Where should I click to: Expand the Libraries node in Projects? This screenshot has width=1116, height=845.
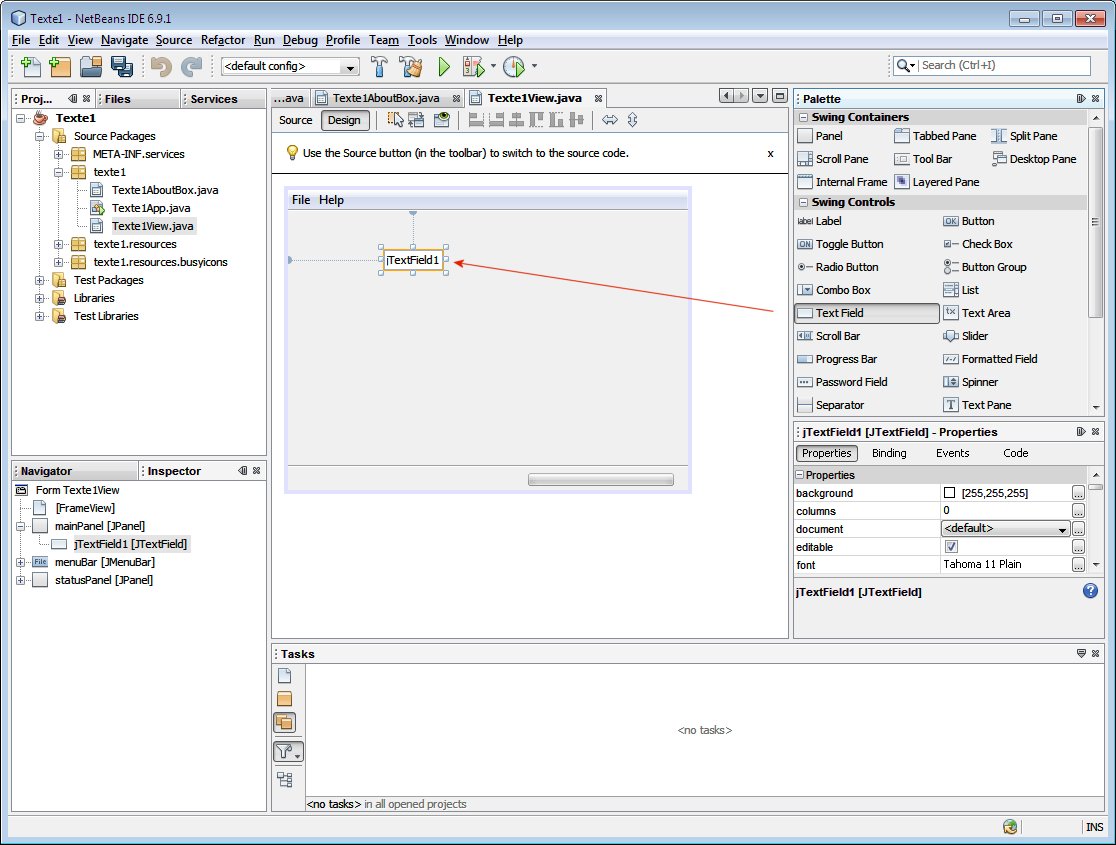(40, 298)
